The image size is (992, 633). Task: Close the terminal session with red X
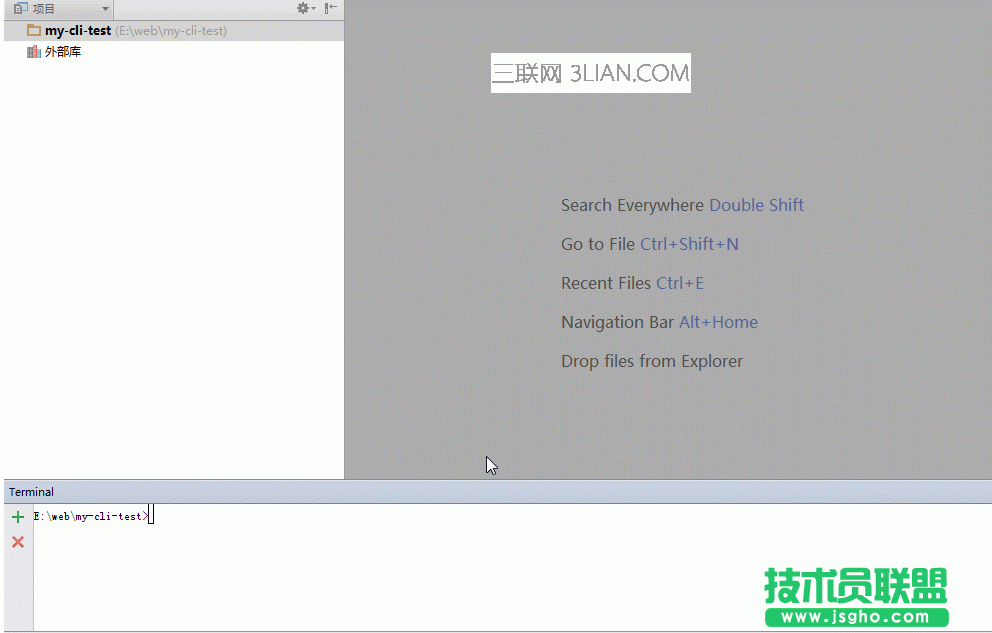17,542
